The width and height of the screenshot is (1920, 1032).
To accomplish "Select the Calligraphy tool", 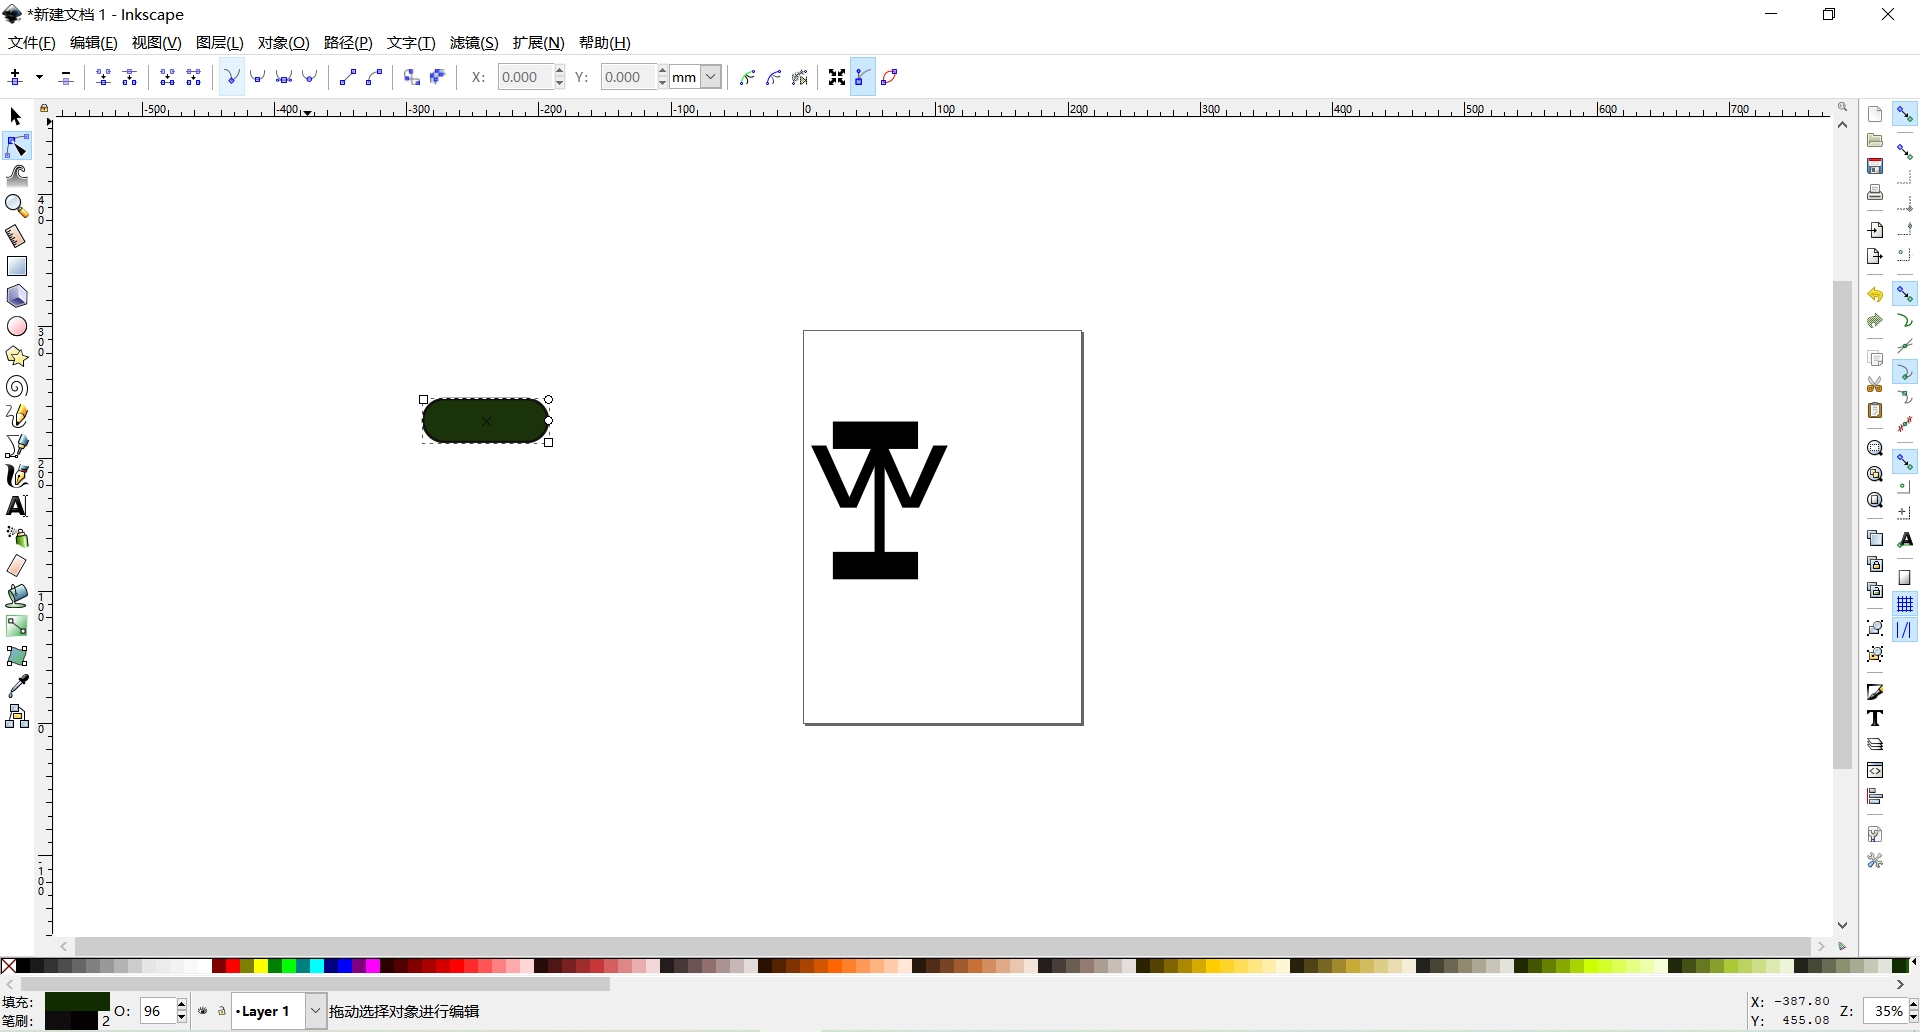I will tap(17, 476).
